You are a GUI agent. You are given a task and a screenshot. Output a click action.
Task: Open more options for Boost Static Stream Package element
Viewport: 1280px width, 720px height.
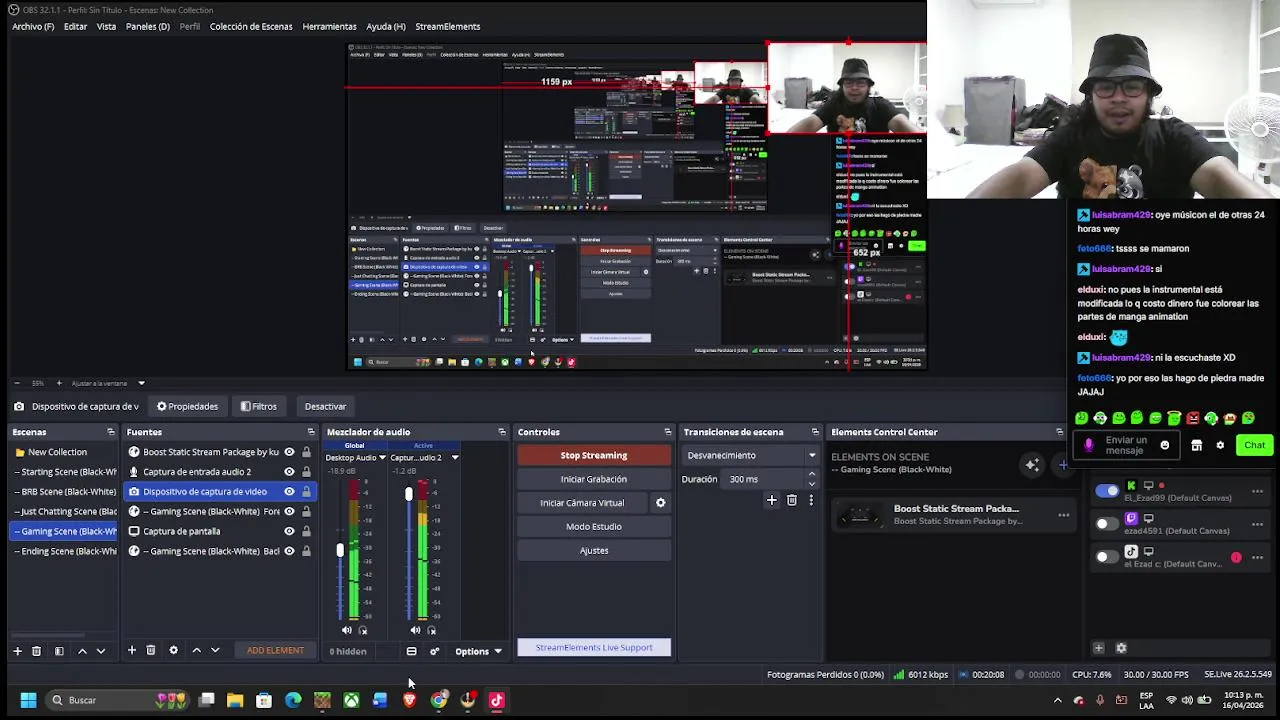pyautogui.click(x=1064, y=516)
